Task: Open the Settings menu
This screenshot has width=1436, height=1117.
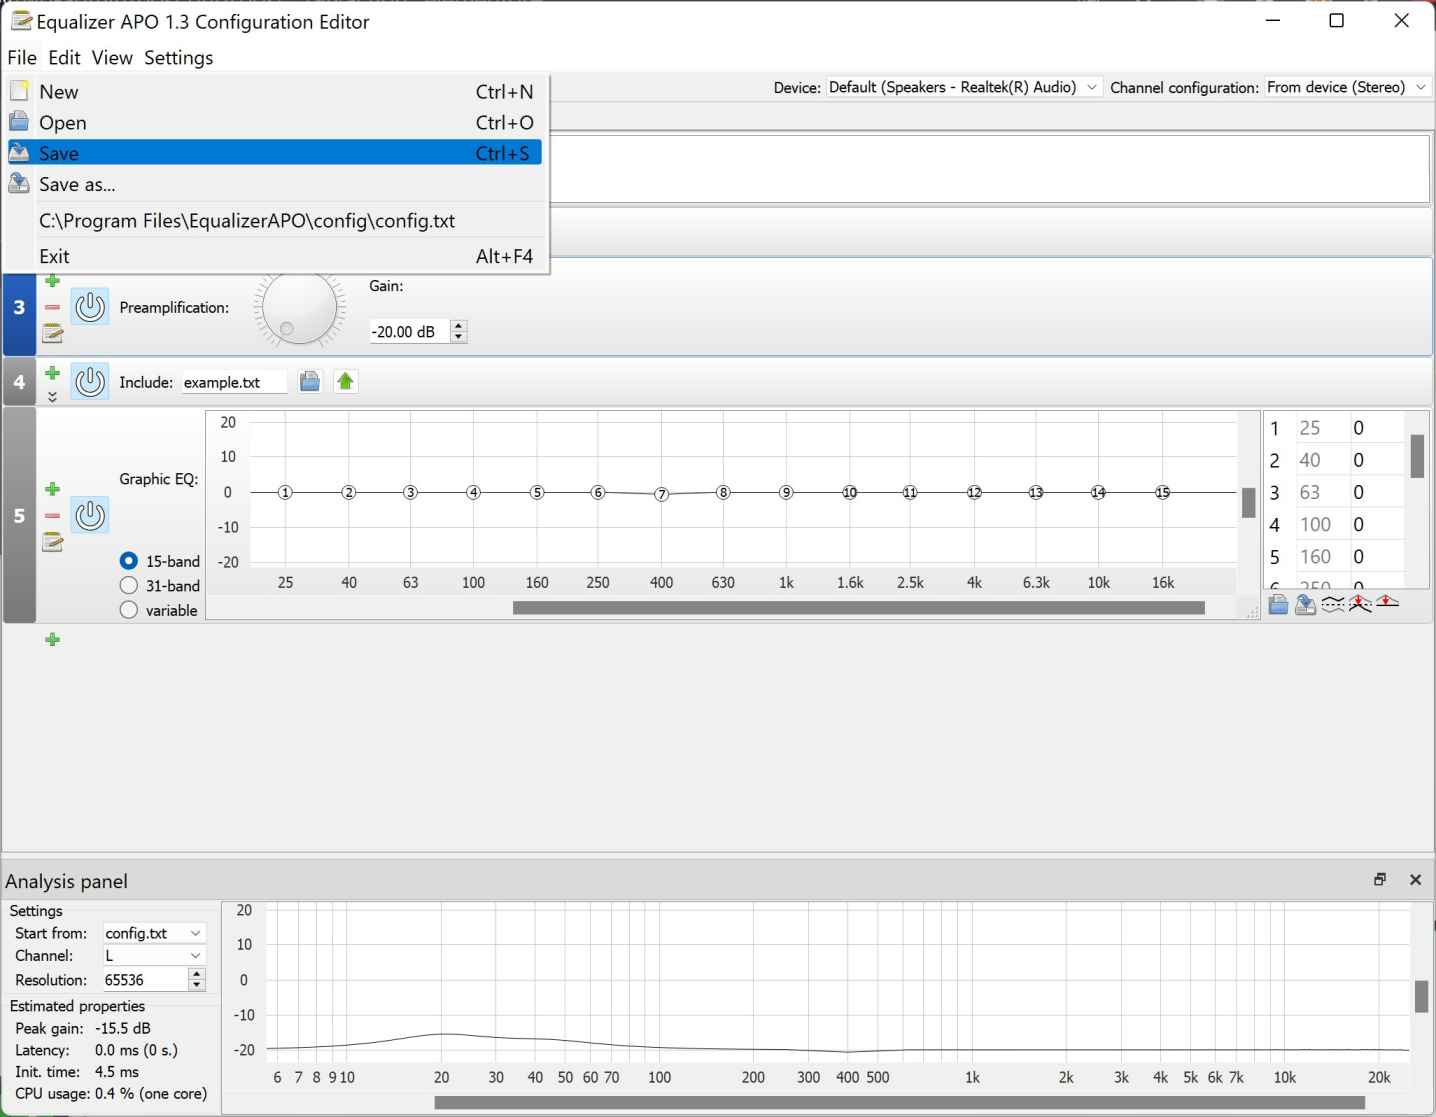Action: click(x=178, y=57)
